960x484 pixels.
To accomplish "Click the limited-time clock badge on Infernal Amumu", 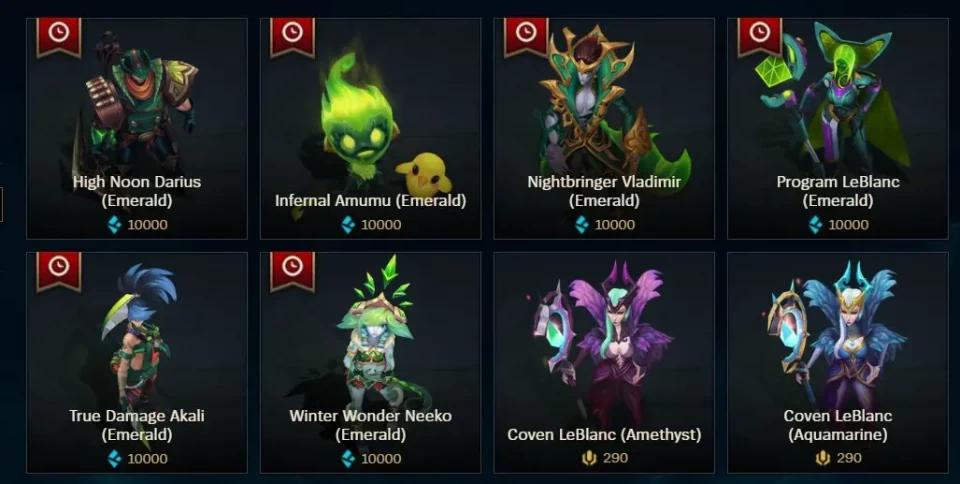I will click(293, 36).
